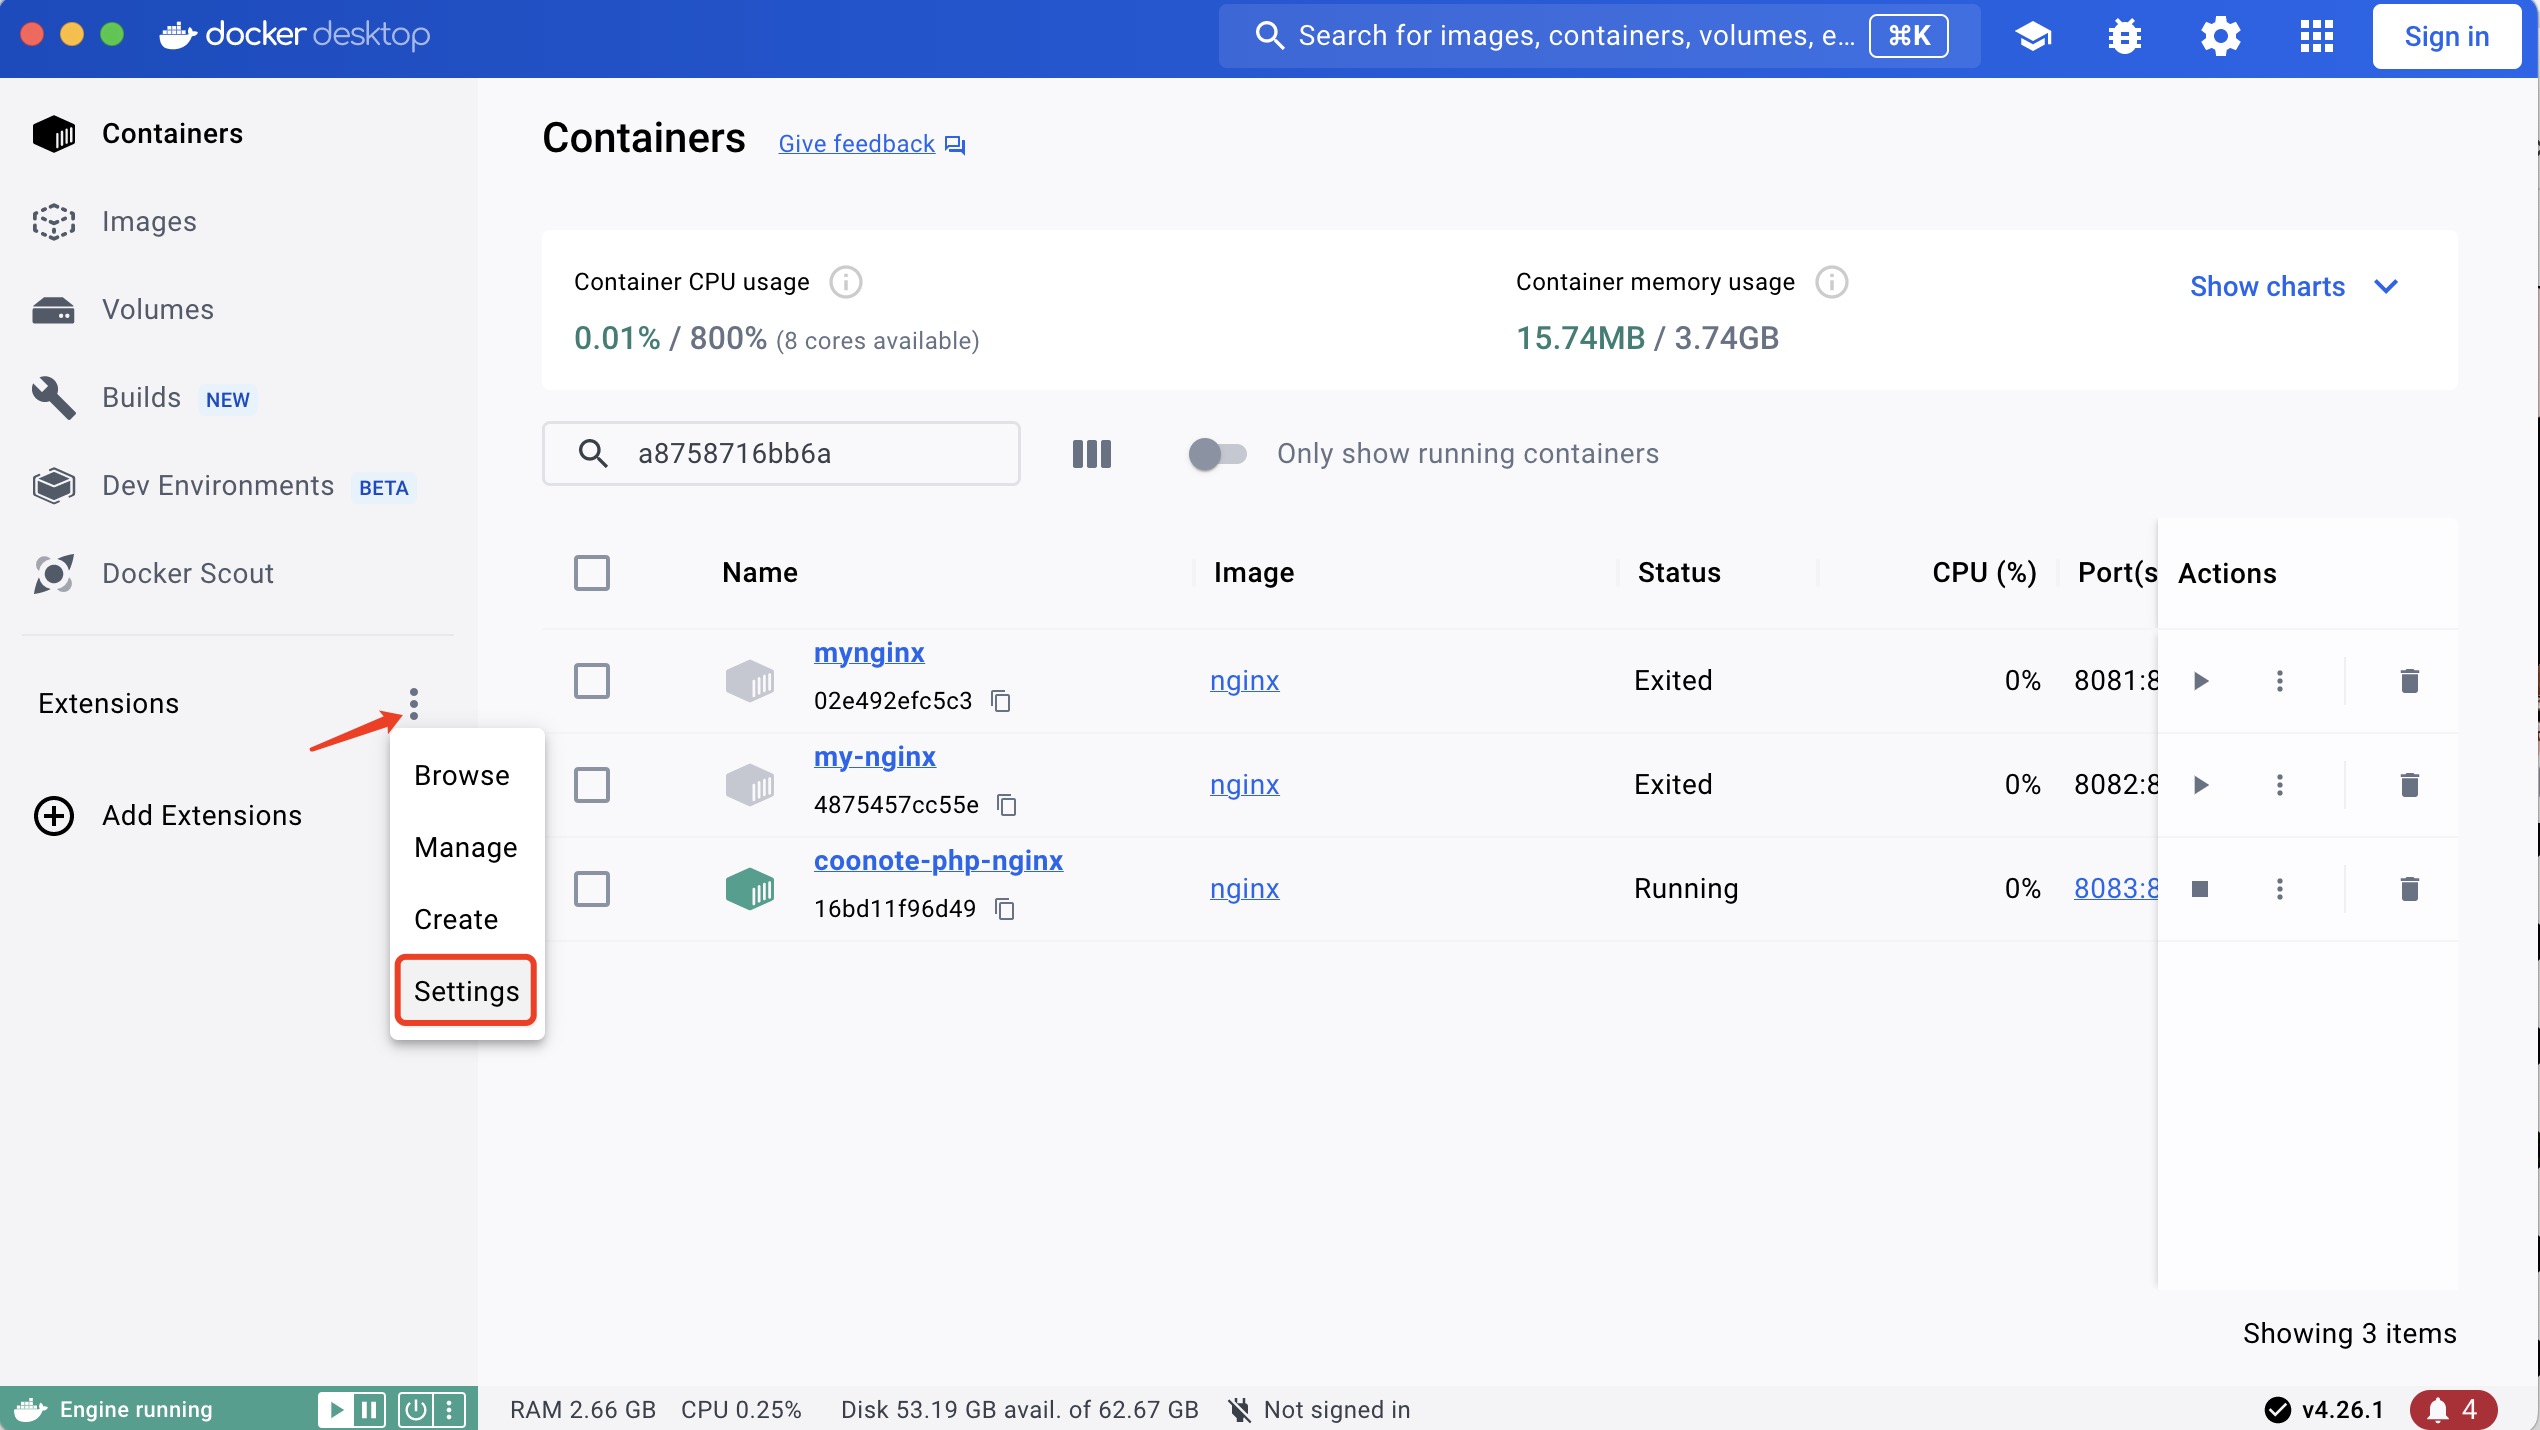Sort by Name column header
2540x1430 pixels.
(760, 573)
